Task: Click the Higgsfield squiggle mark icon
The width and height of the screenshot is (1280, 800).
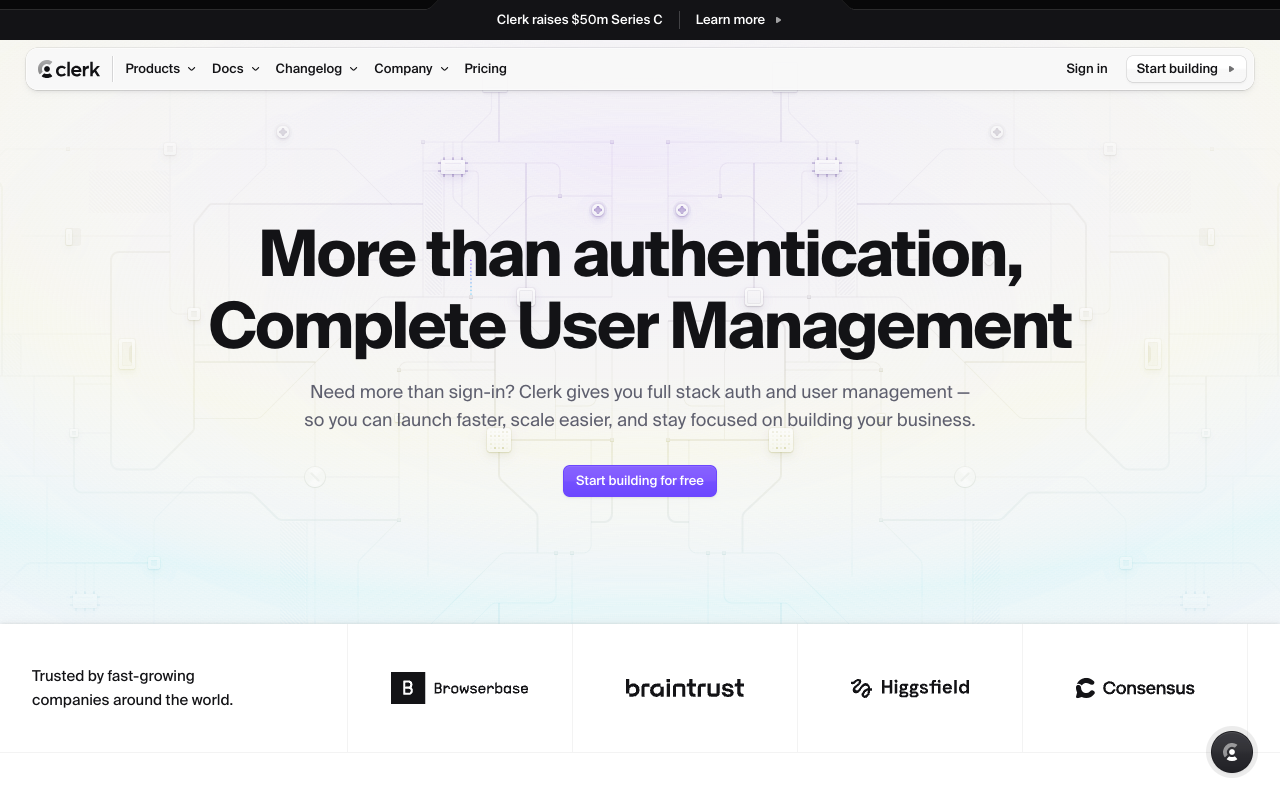Action: tap(862, 687)
